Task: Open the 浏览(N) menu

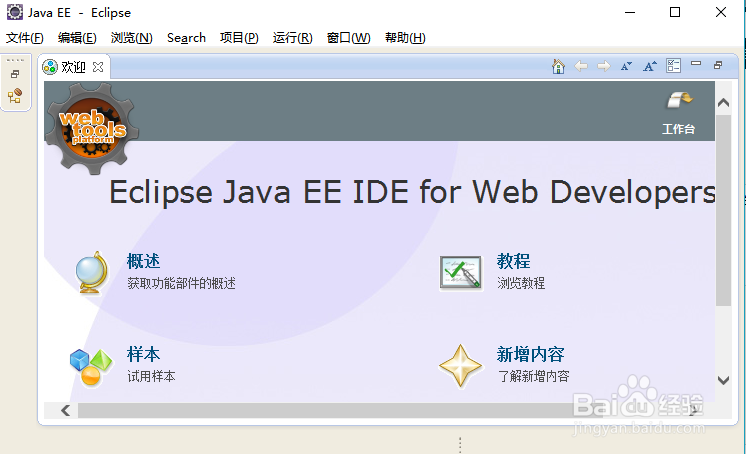Action: pyautogui.click(x=131, y=38)
